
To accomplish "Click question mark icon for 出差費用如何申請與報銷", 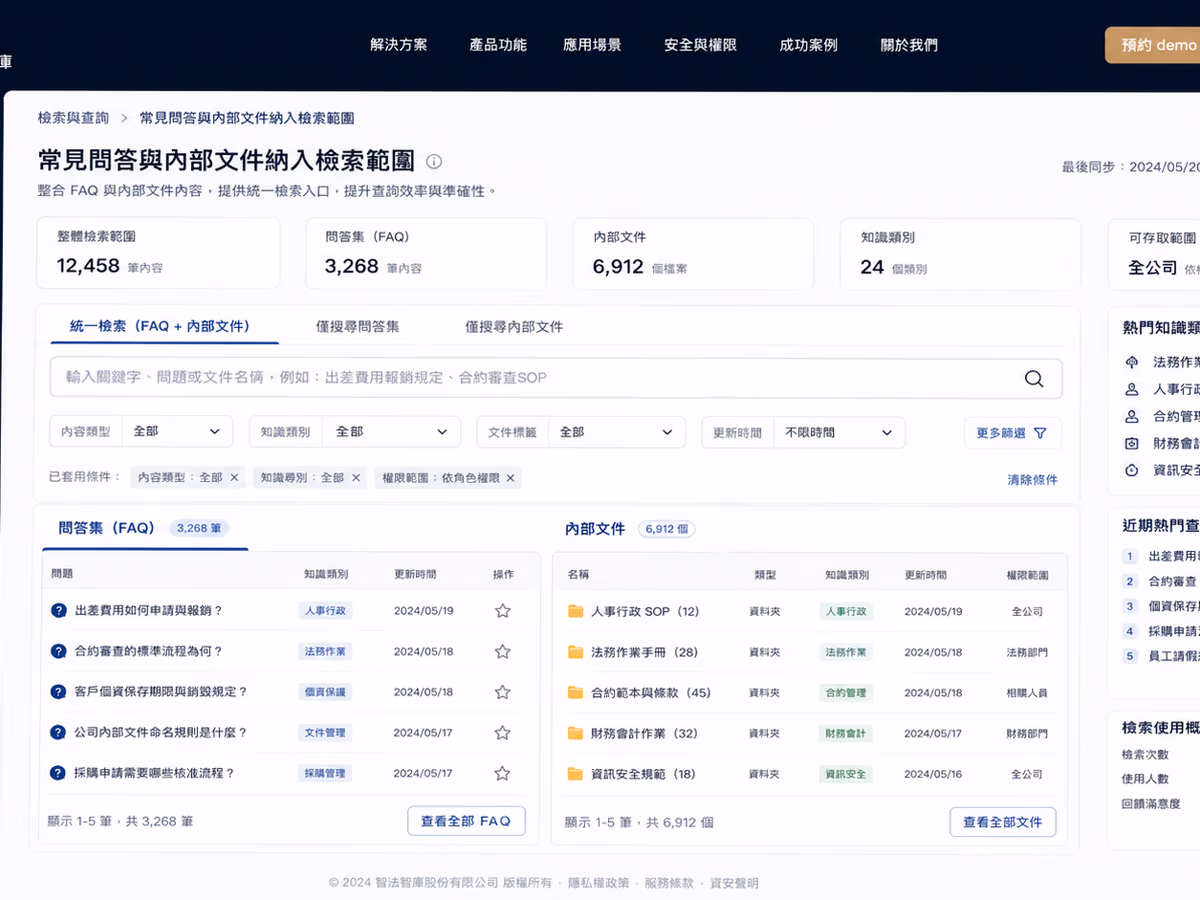I will 58,610.
